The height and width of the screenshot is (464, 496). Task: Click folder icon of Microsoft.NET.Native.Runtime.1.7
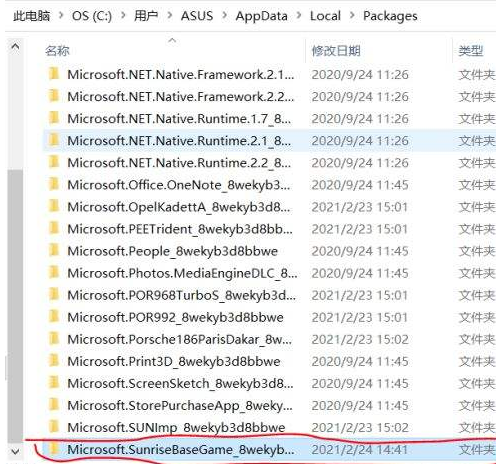pyautogui.click(x=54, y=118)
